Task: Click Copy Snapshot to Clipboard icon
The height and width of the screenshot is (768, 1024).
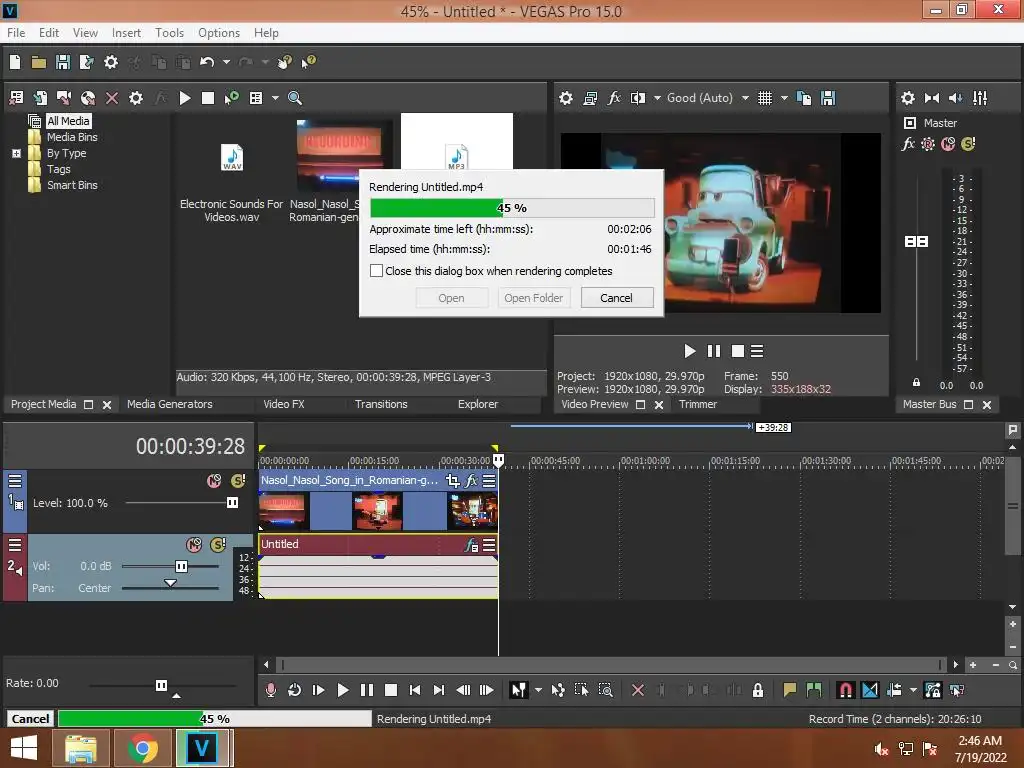Action: tap(805, 98)
